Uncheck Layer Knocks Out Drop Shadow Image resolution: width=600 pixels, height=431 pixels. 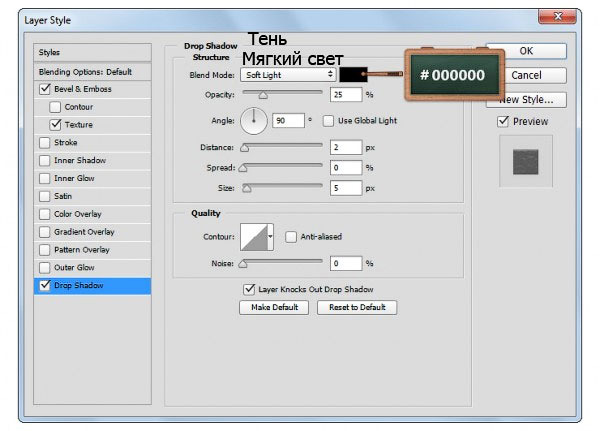pyautogui.click(x=249, y=289)
